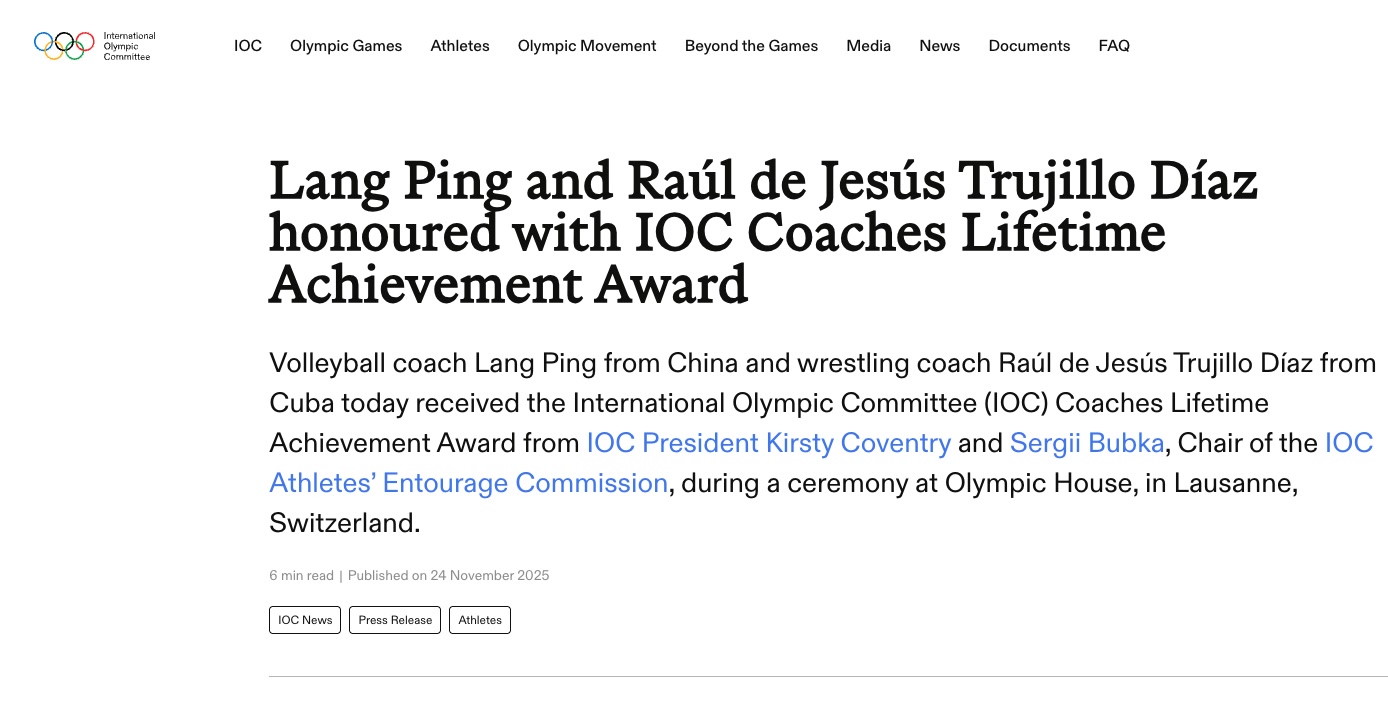Follow the IOC President Kirsty Coventry link
The image size is (1388, 714).
click(x=768, y=443)
